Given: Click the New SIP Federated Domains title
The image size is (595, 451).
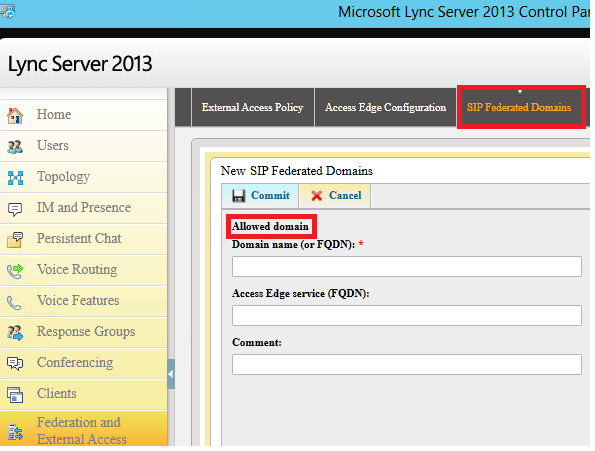Looking at the screenshot, I should tap(297, 171).
